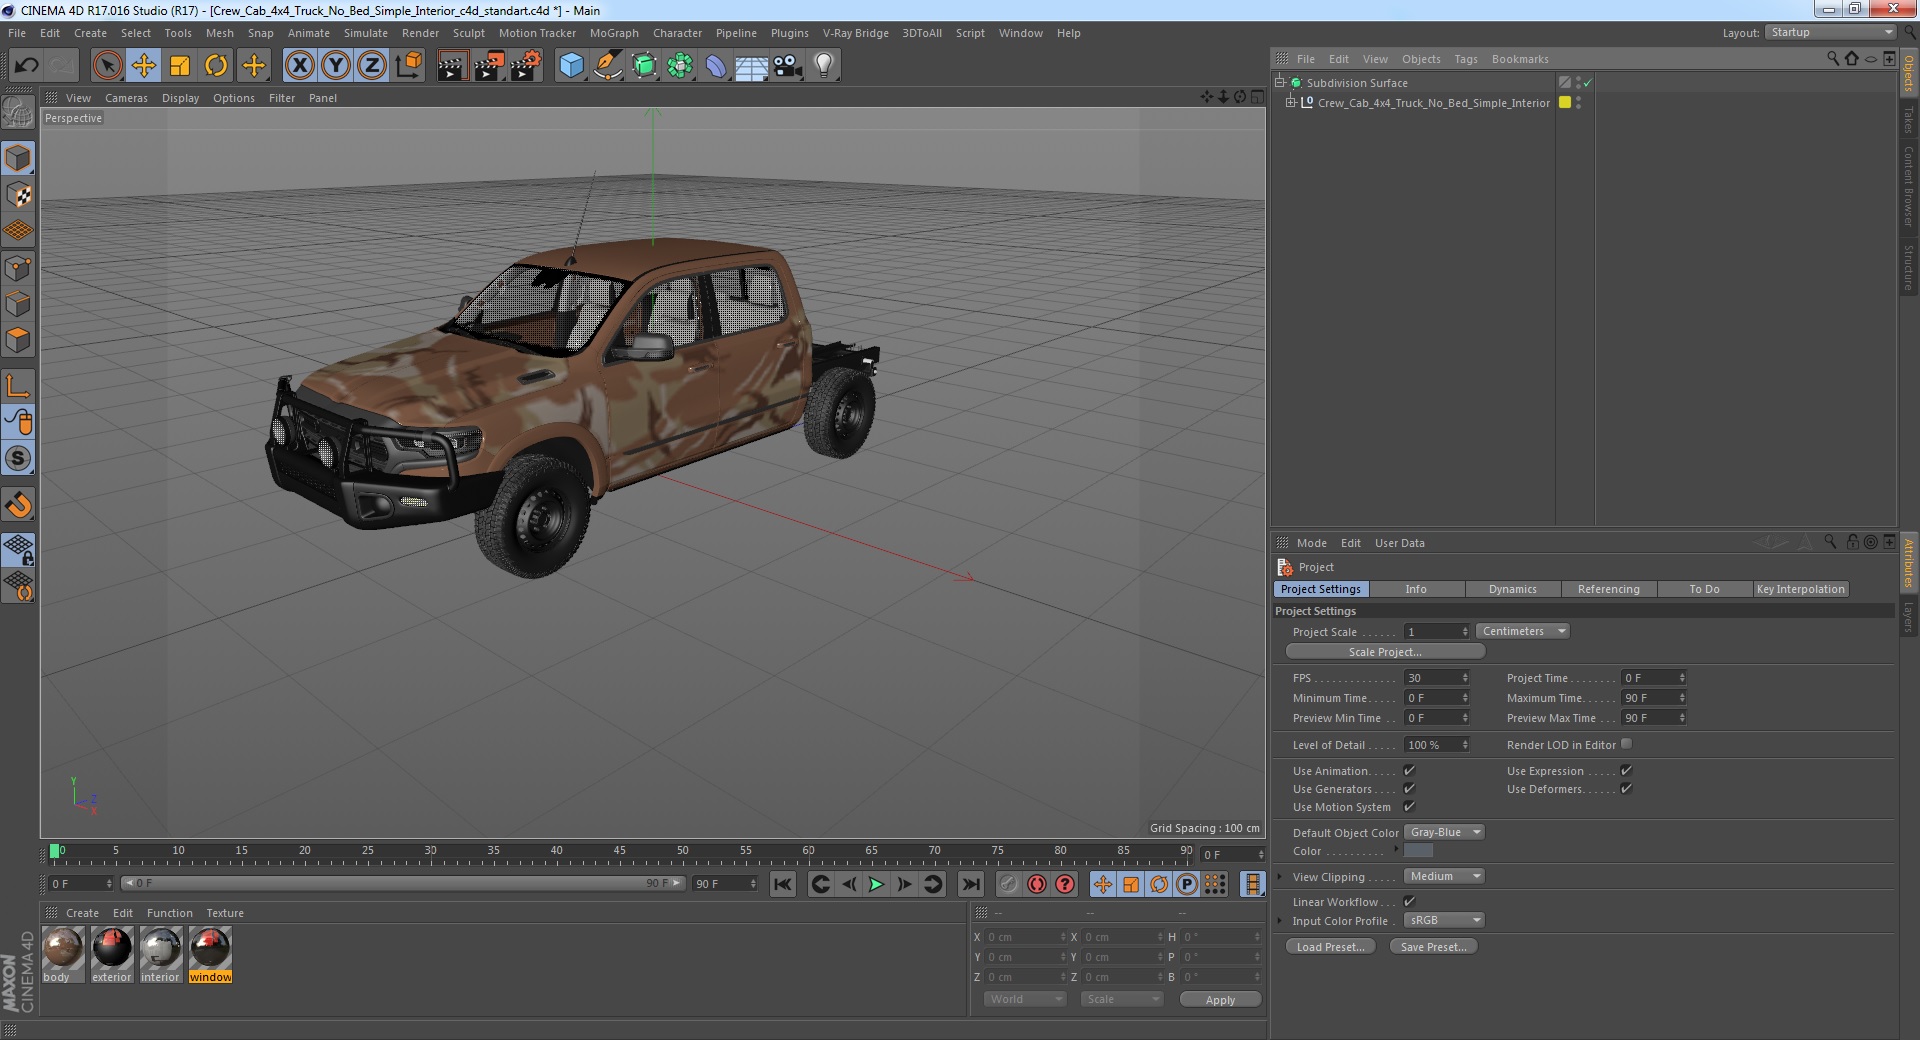Switch to Key Interpolation tab
Screen dimensions: 1920x1040
(x=1800, y=589)
